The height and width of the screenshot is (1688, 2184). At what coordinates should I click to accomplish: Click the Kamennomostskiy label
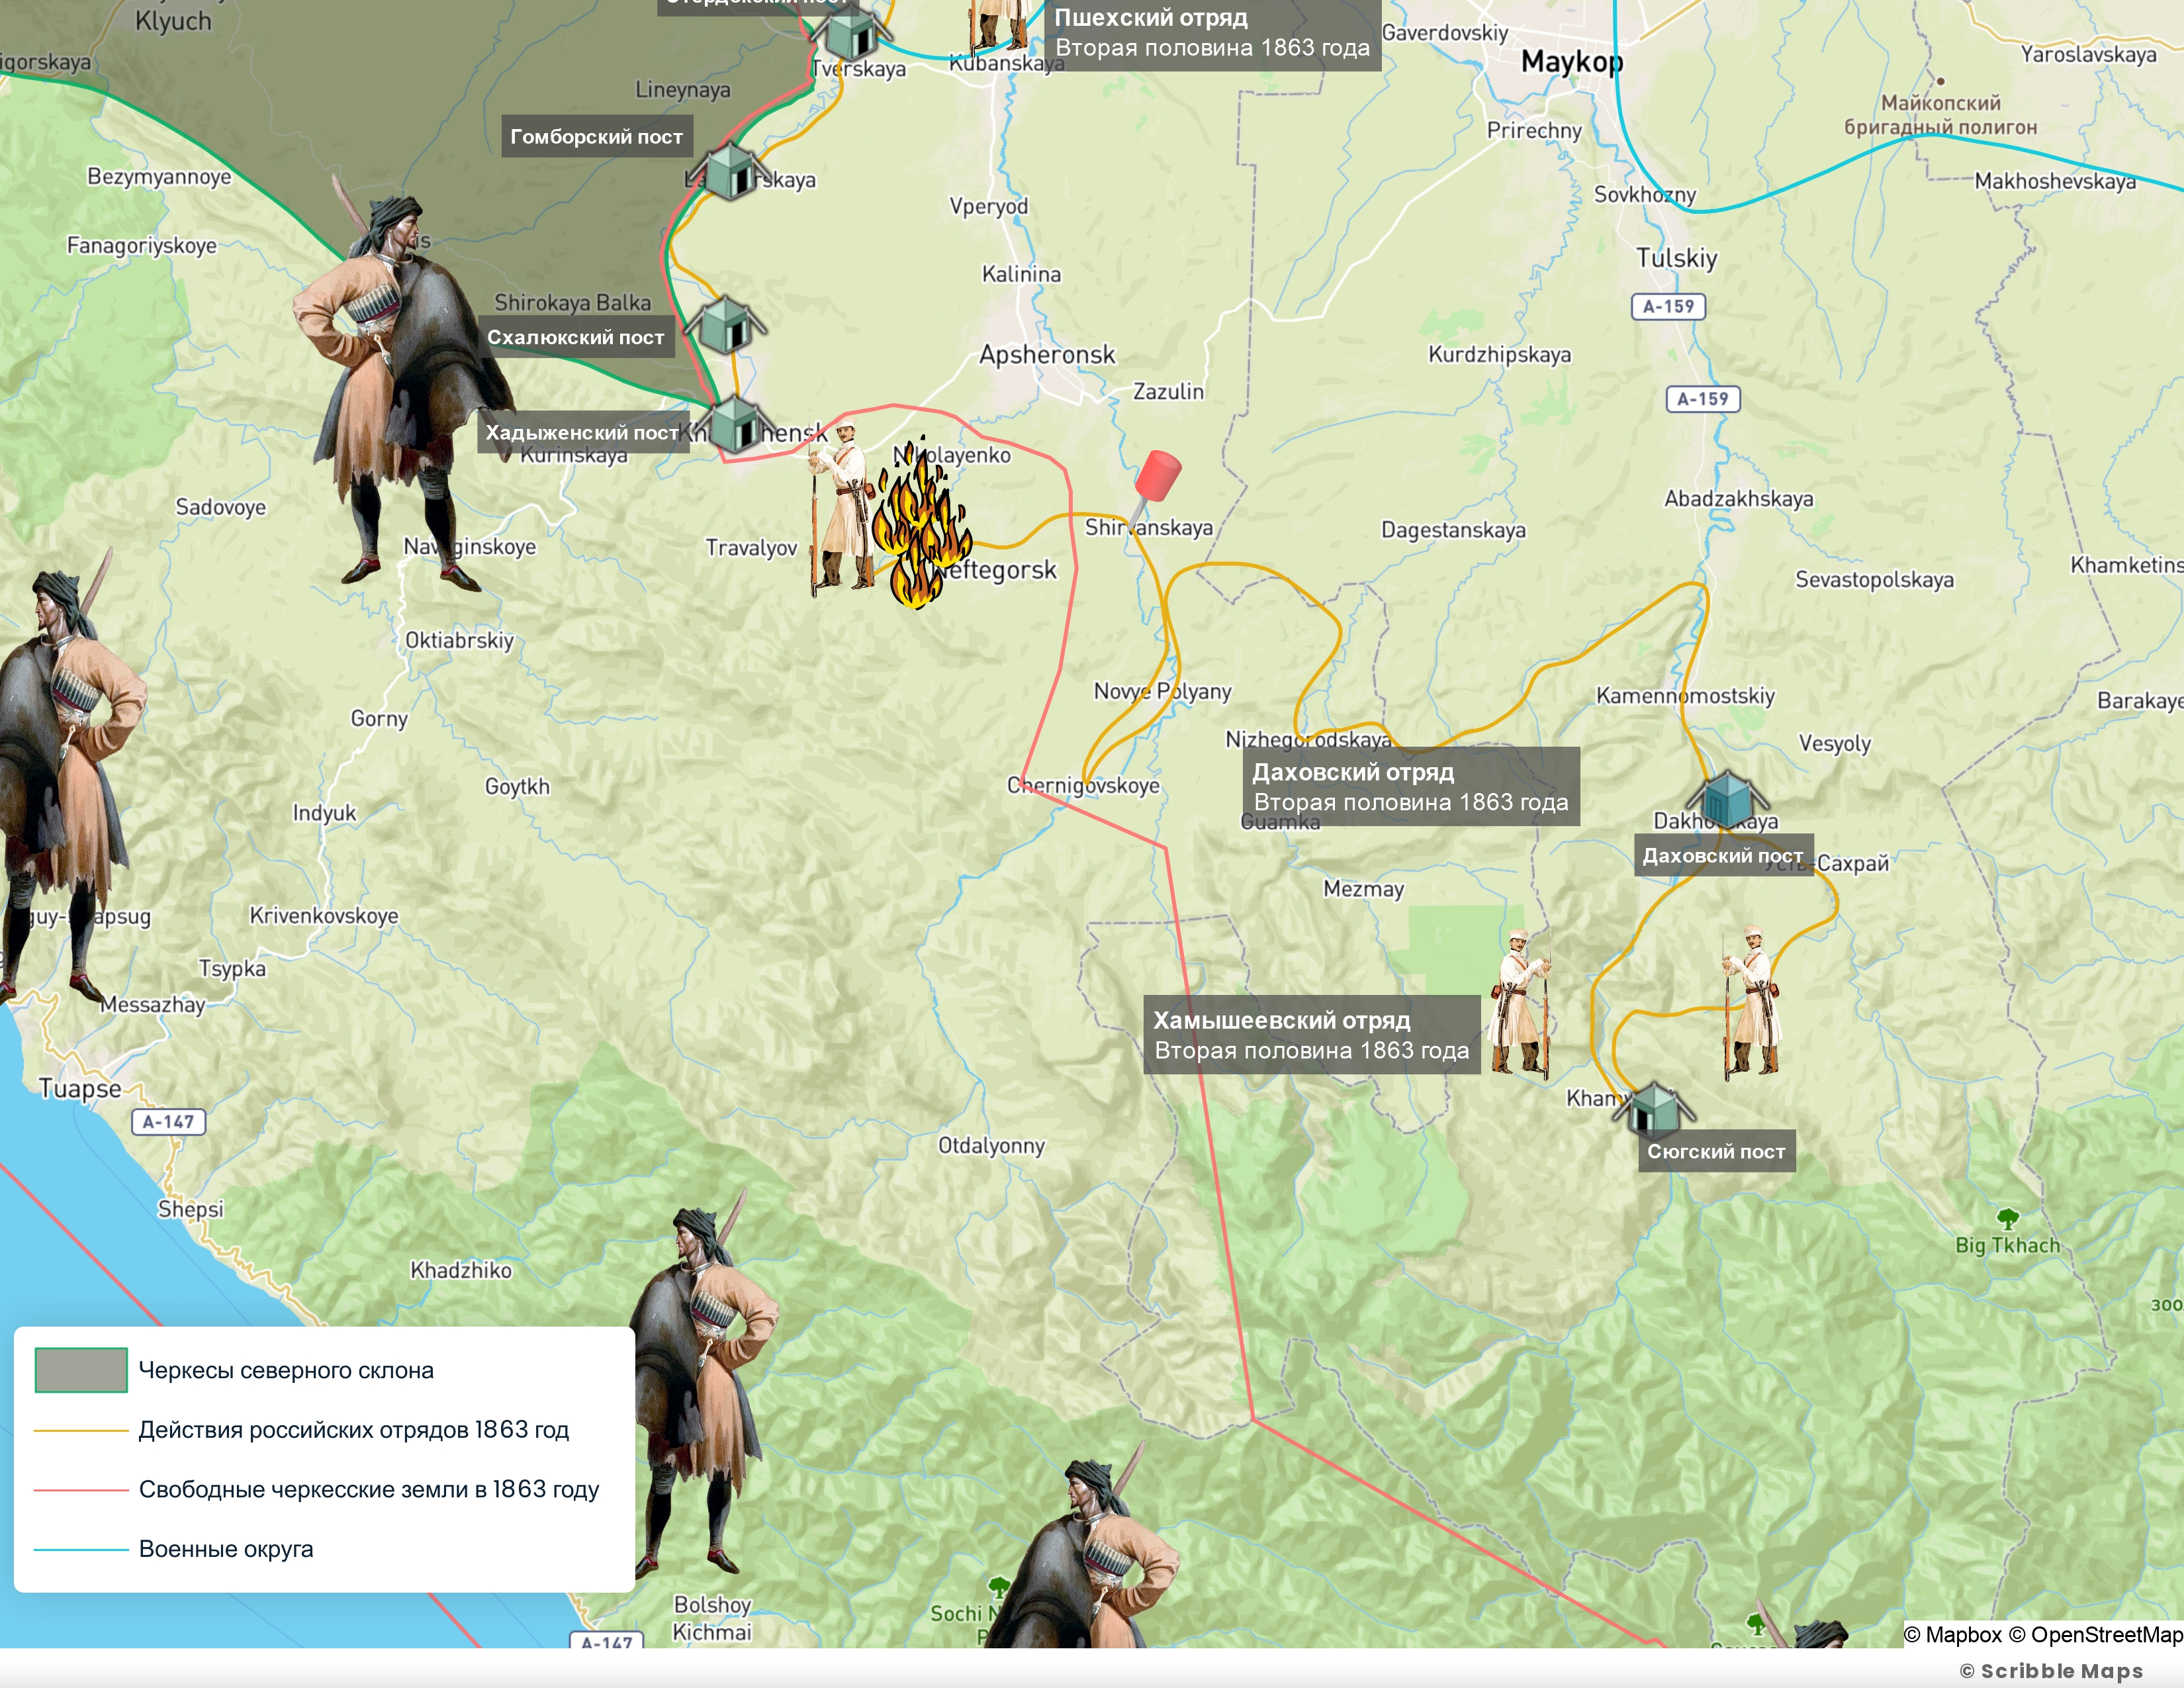point(1685,695)
